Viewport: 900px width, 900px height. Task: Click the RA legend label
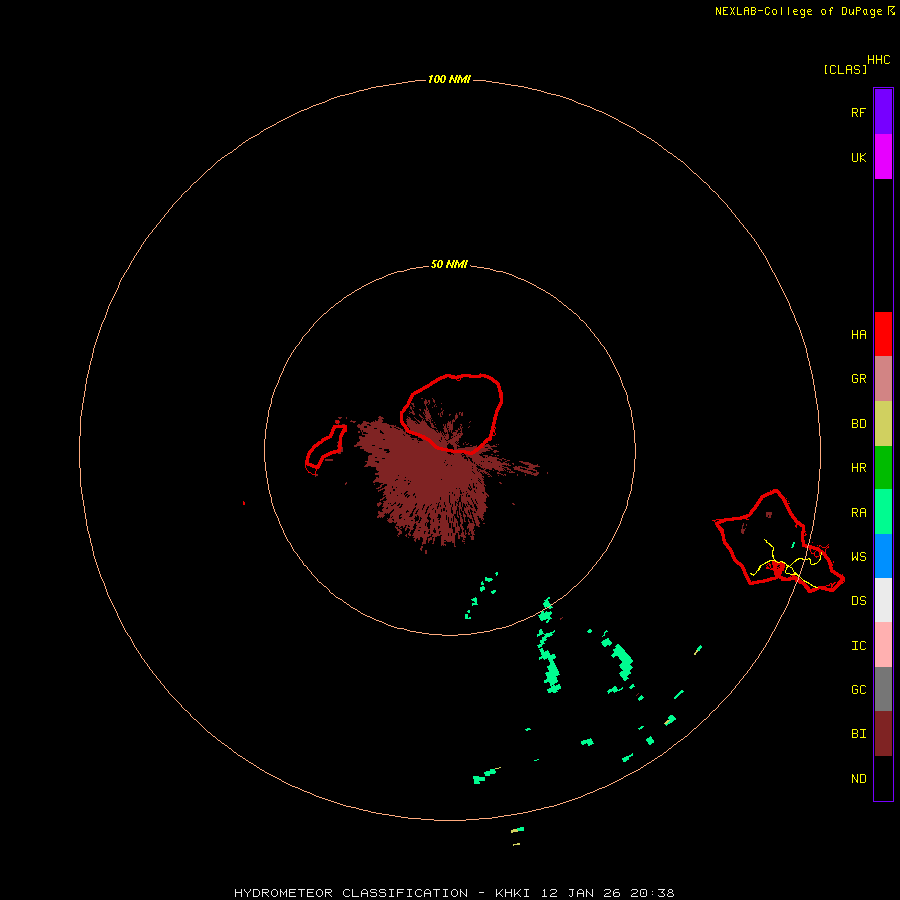pos(858,513)
